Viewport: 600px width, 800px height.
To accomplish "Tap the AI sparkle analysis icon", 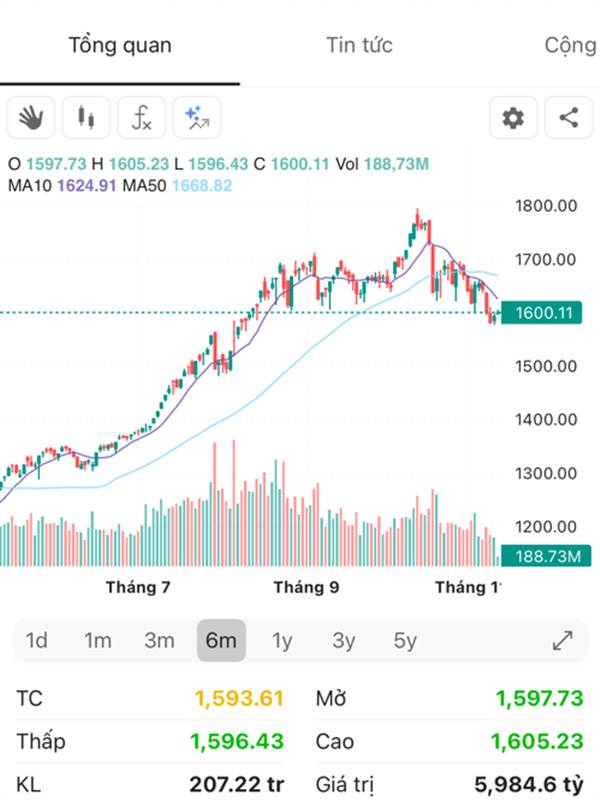I will [197, 119].
